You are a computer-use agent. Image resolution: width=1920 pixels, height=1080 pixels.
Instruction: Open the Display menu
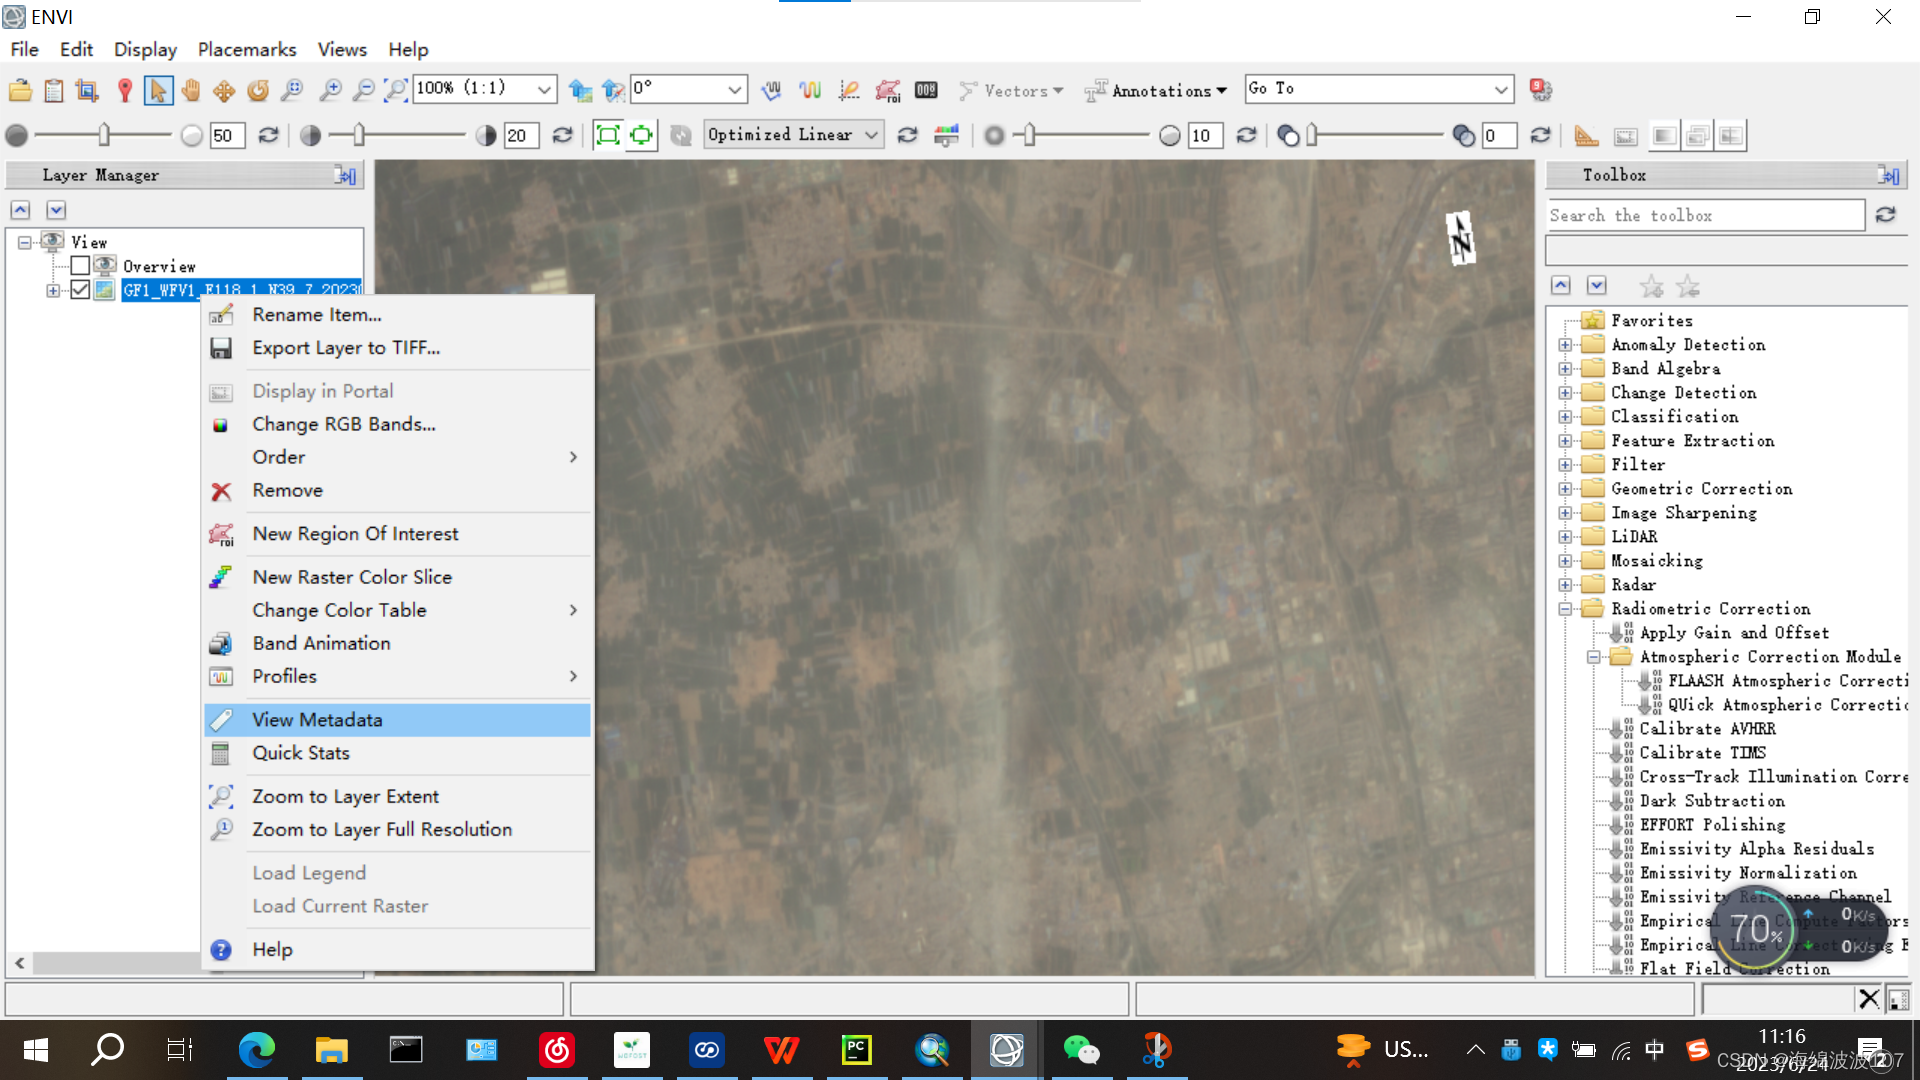(145, 49)
